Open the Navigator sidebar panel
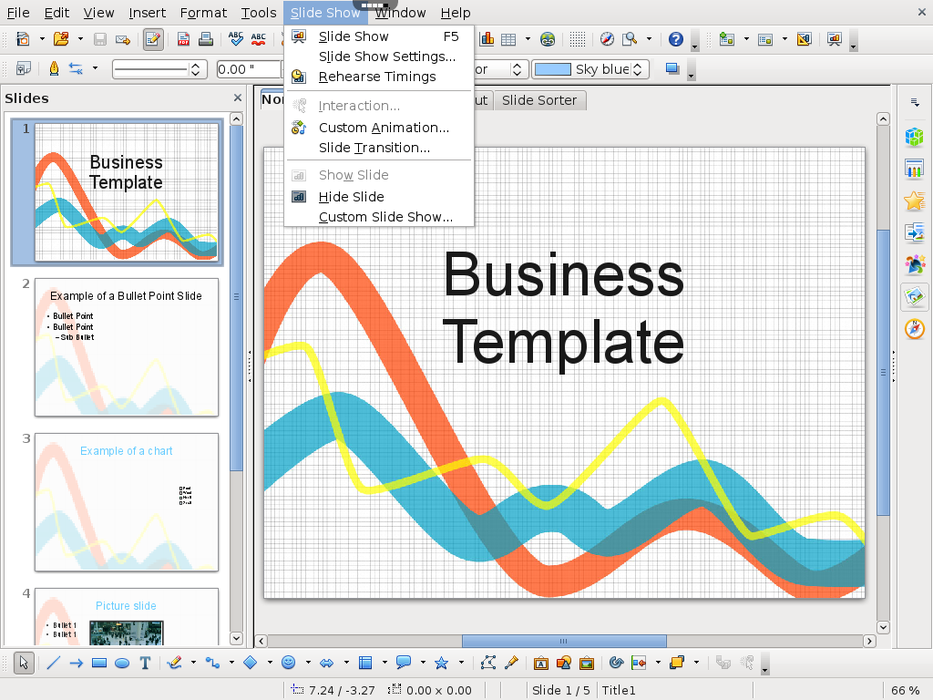Image resolution: width=933 pixels, height=700 pixels. coord(914,329)
